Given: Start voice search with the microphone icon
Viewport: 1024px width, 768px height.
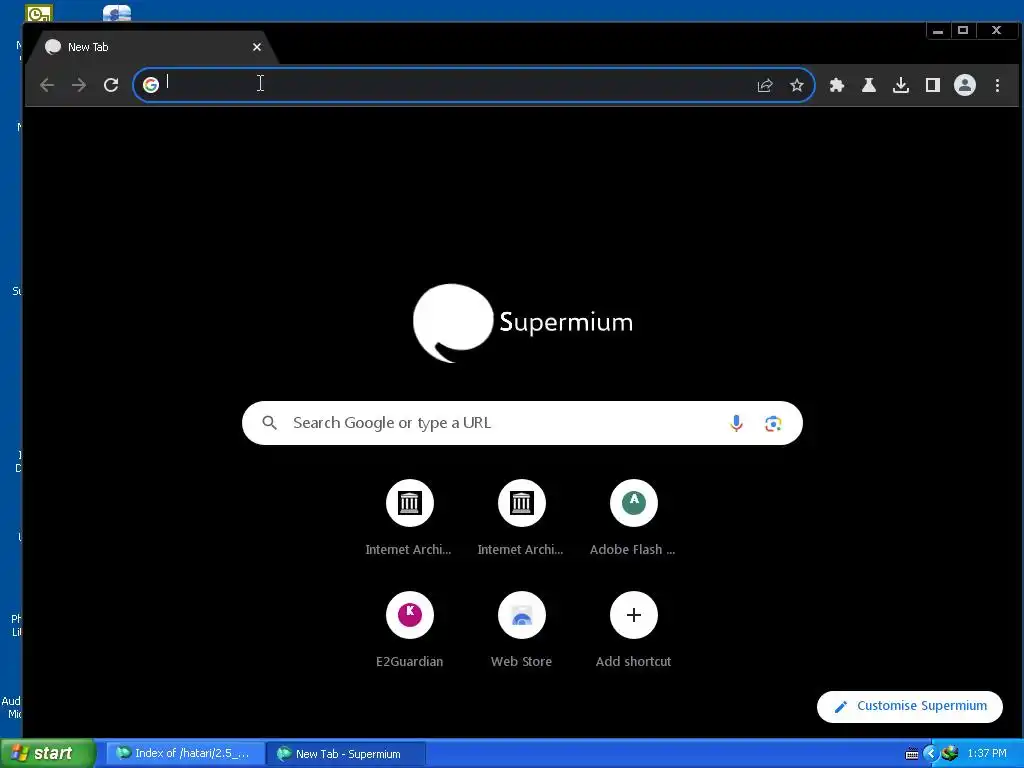Looking at the screenshot, I should click(736, 423).
